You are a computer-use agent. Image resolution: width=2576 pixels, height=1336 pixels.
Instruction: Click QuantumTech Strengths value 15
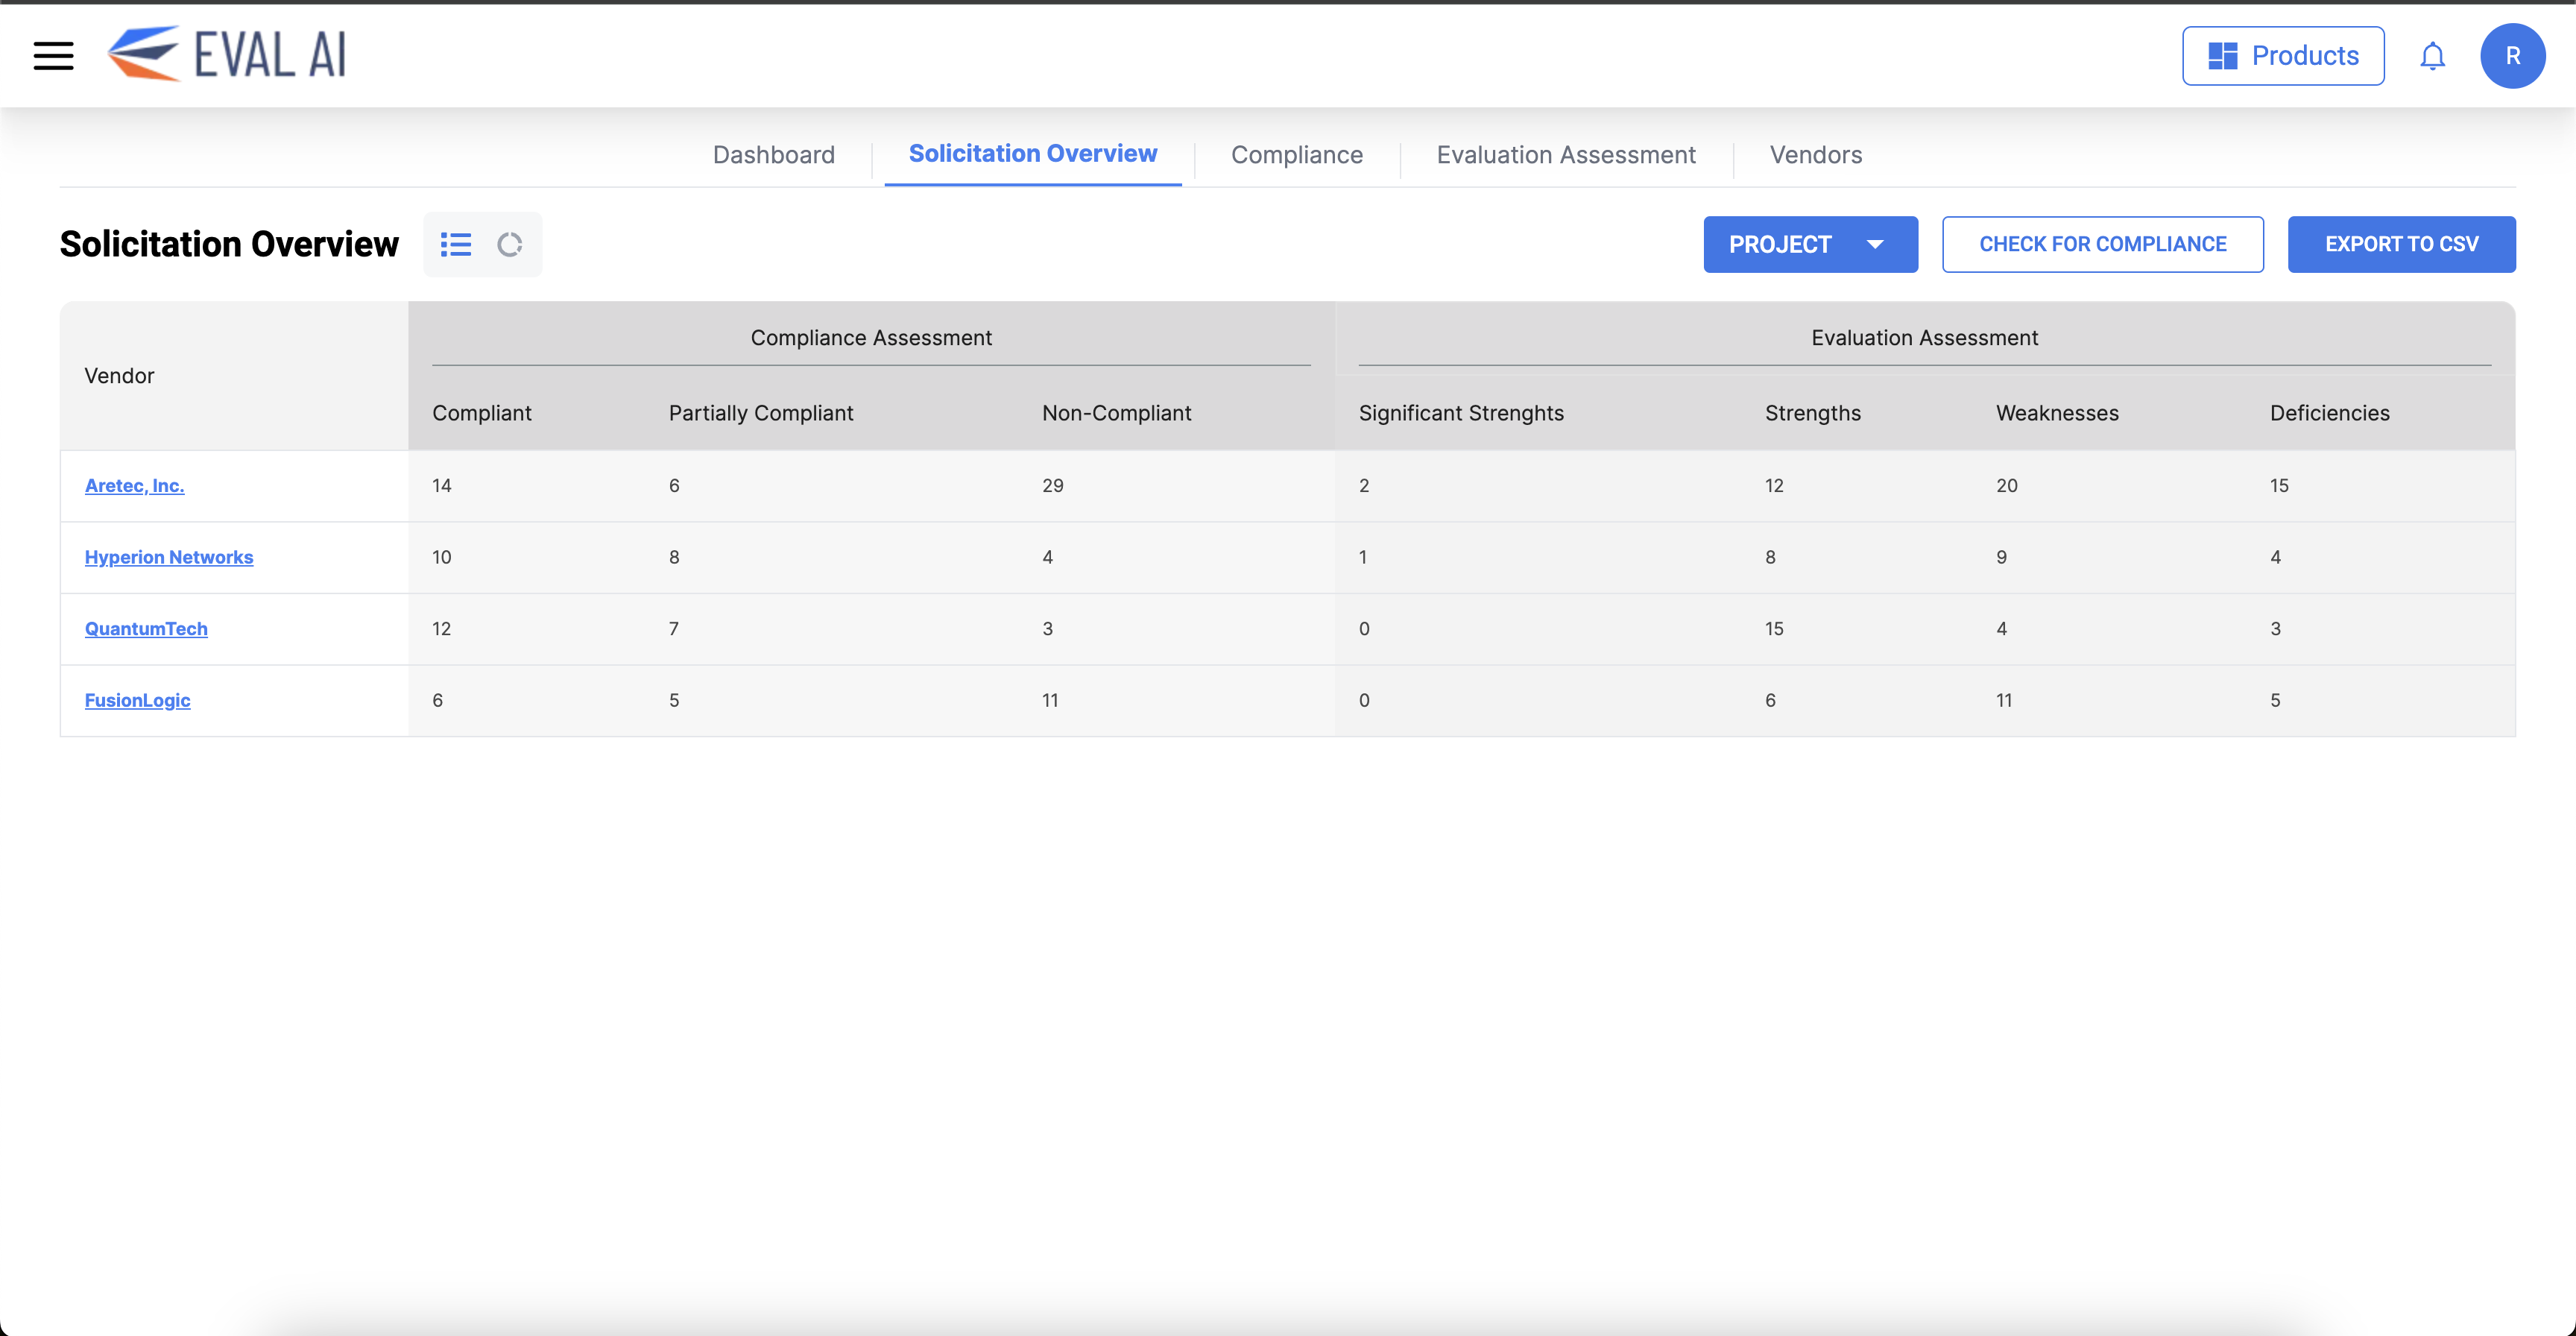(1773, 628)
